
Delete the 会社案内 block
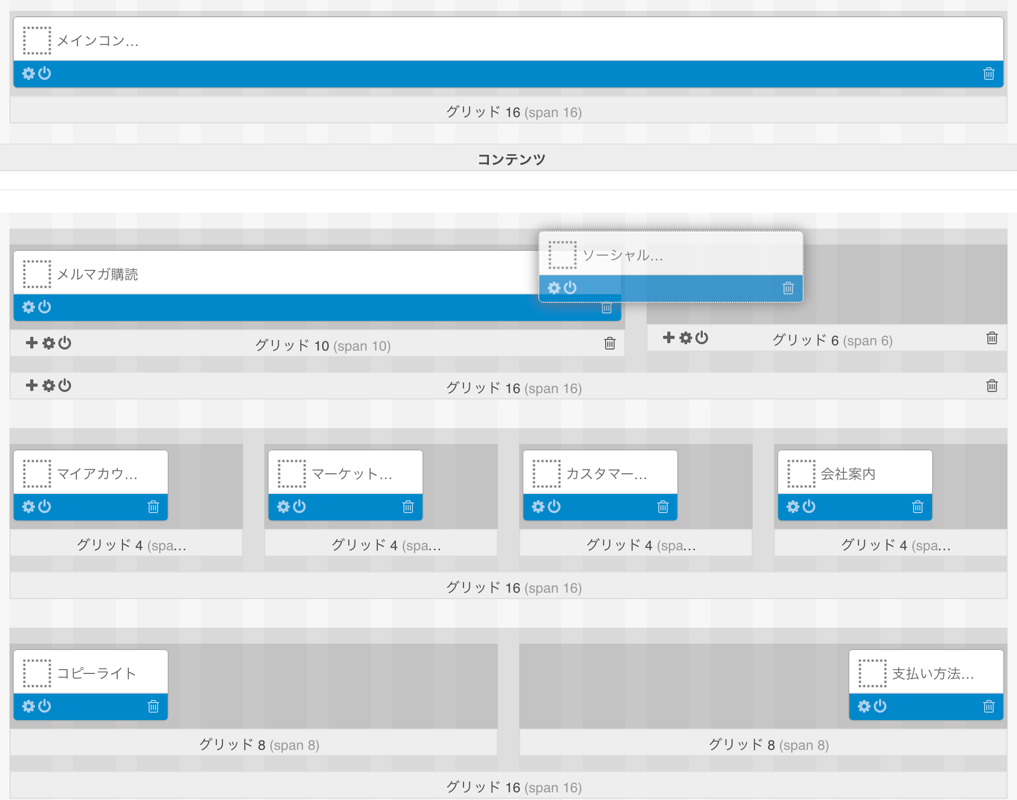pyautogui.click(x=917, y=507)
